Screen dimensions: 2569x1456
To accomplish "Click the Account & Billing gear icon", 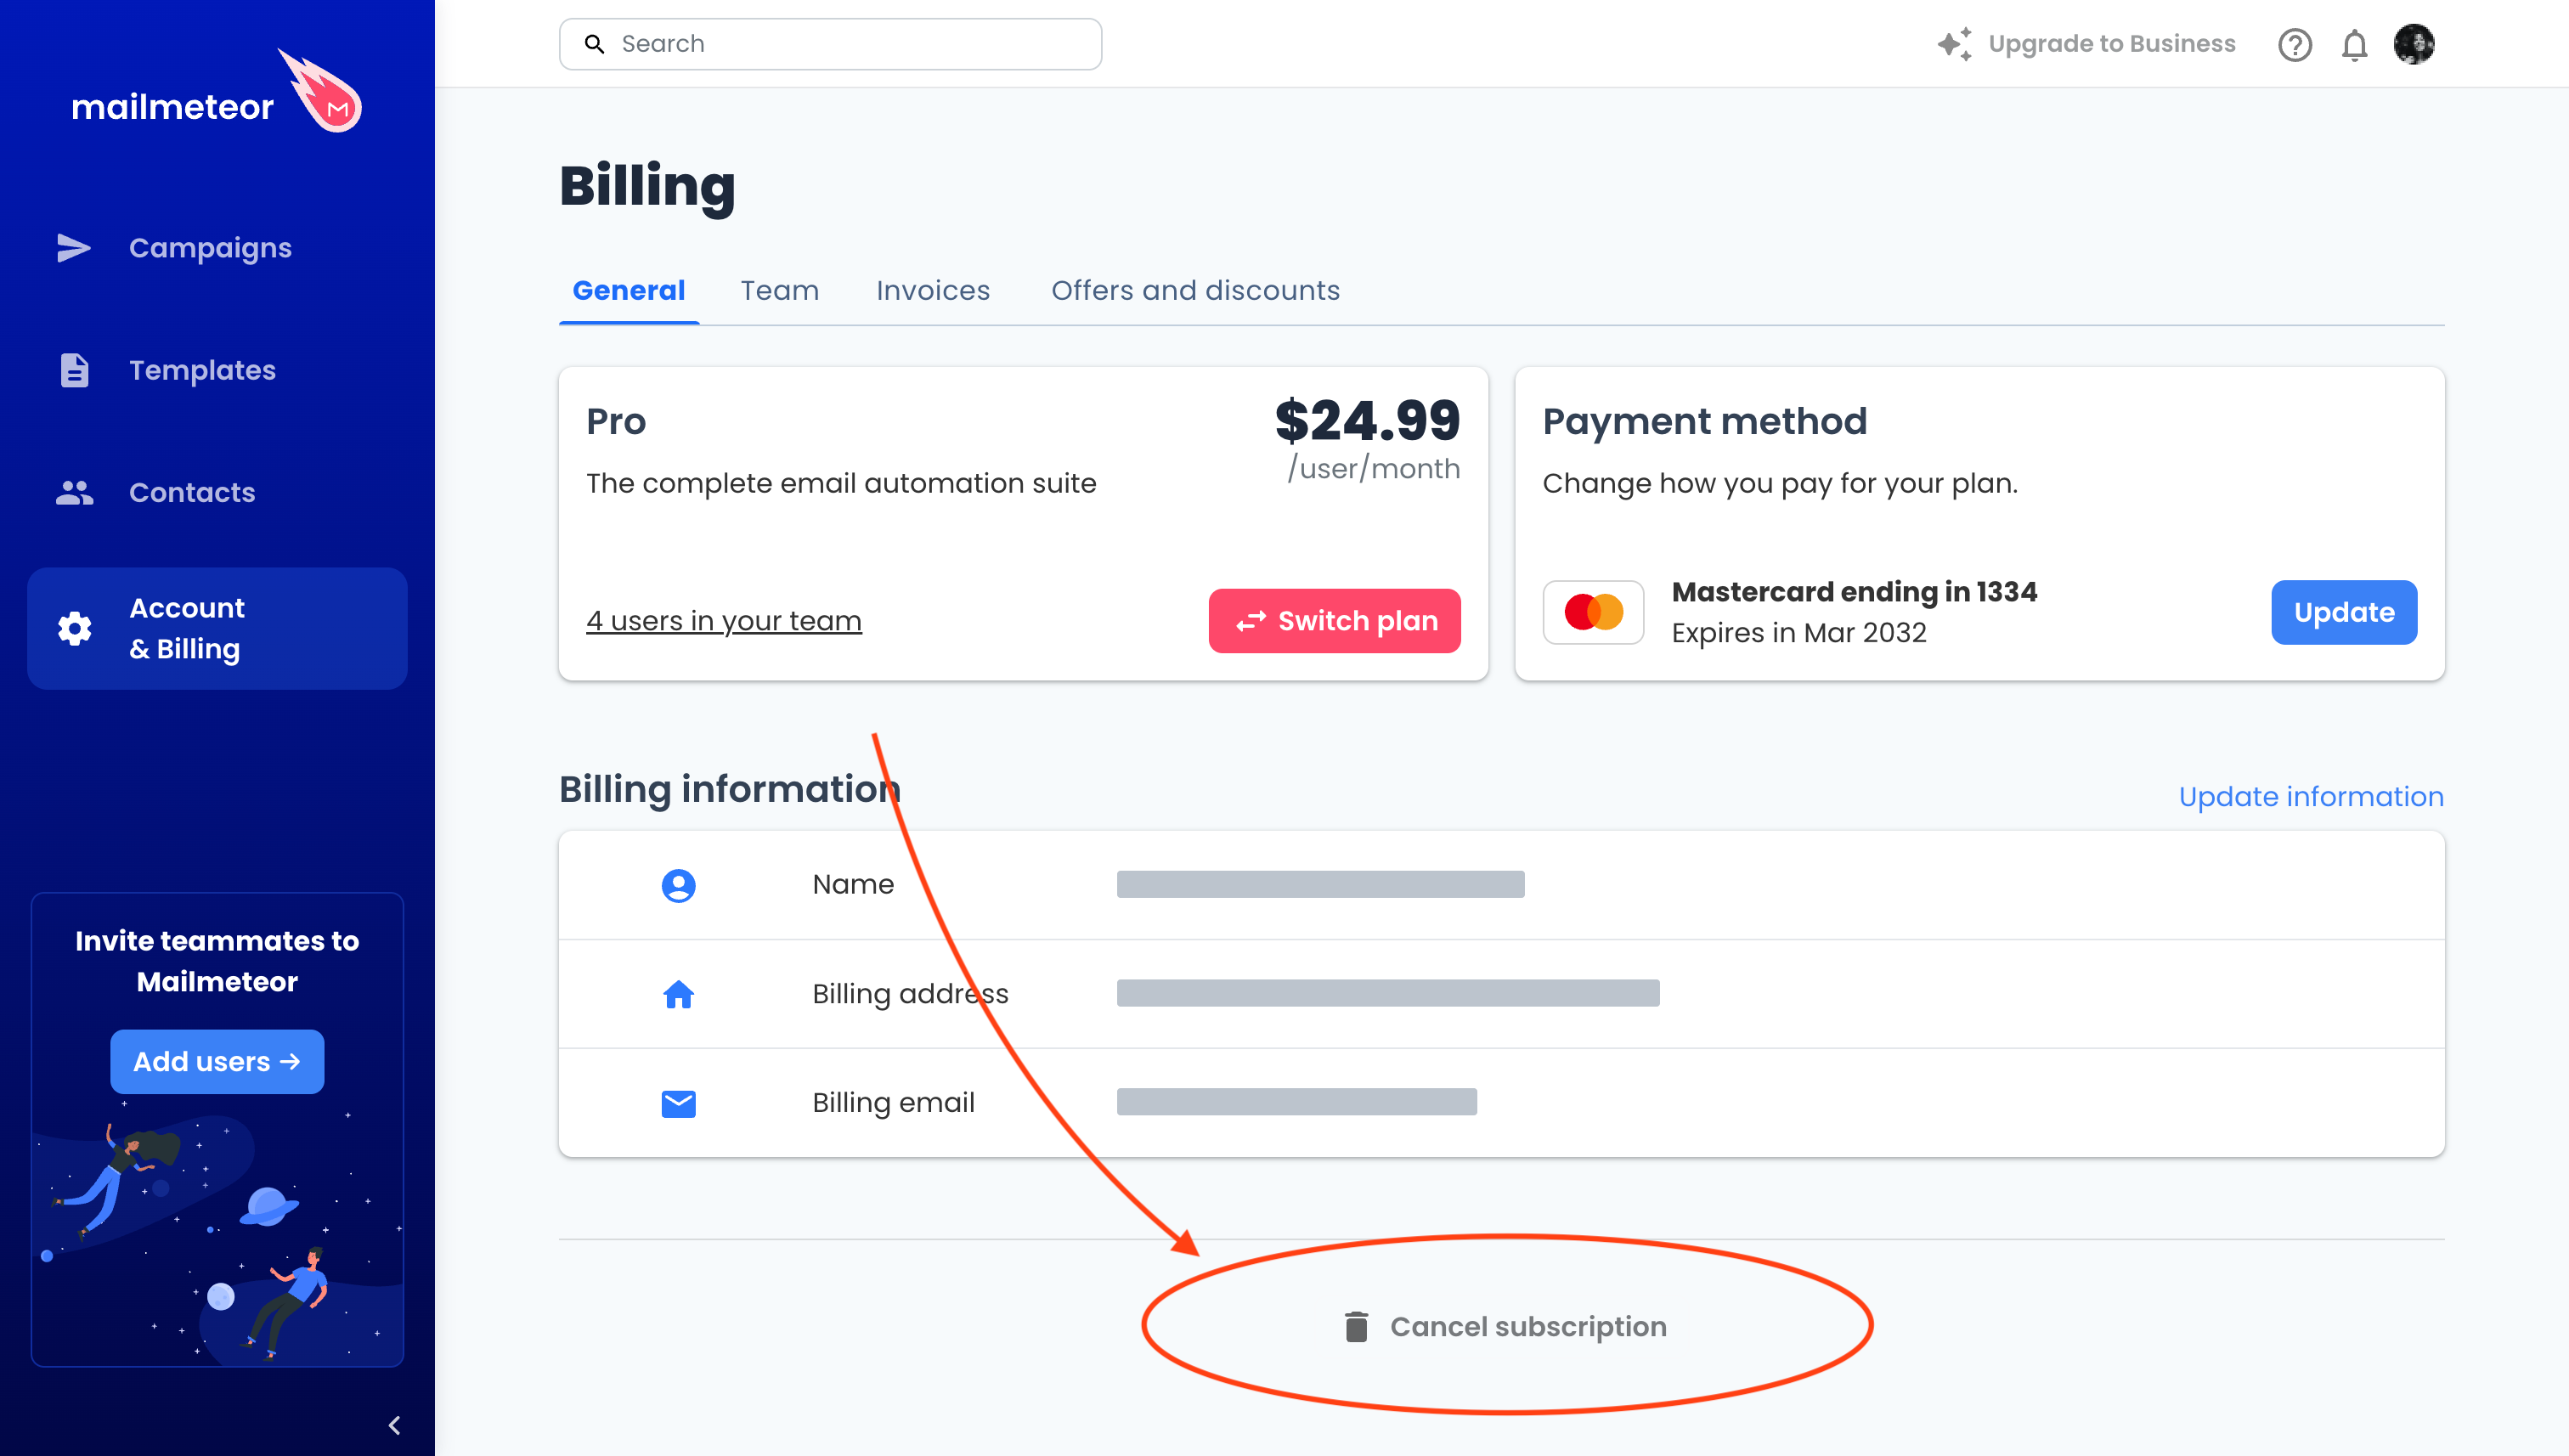I will [x=73, y=628].
